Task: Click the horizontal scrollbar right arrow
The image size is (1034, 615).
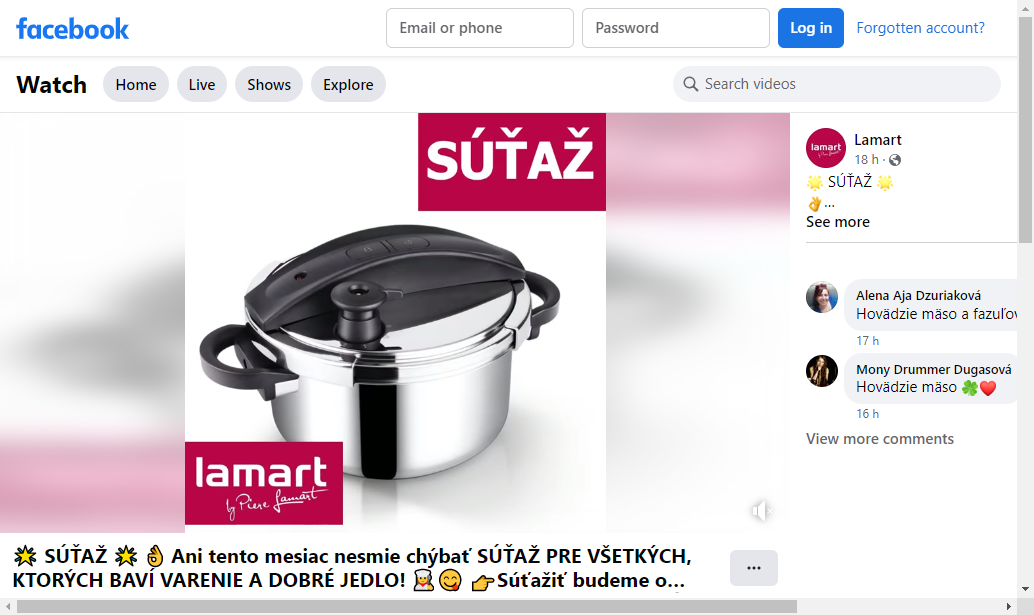Action: point(1008,606)
